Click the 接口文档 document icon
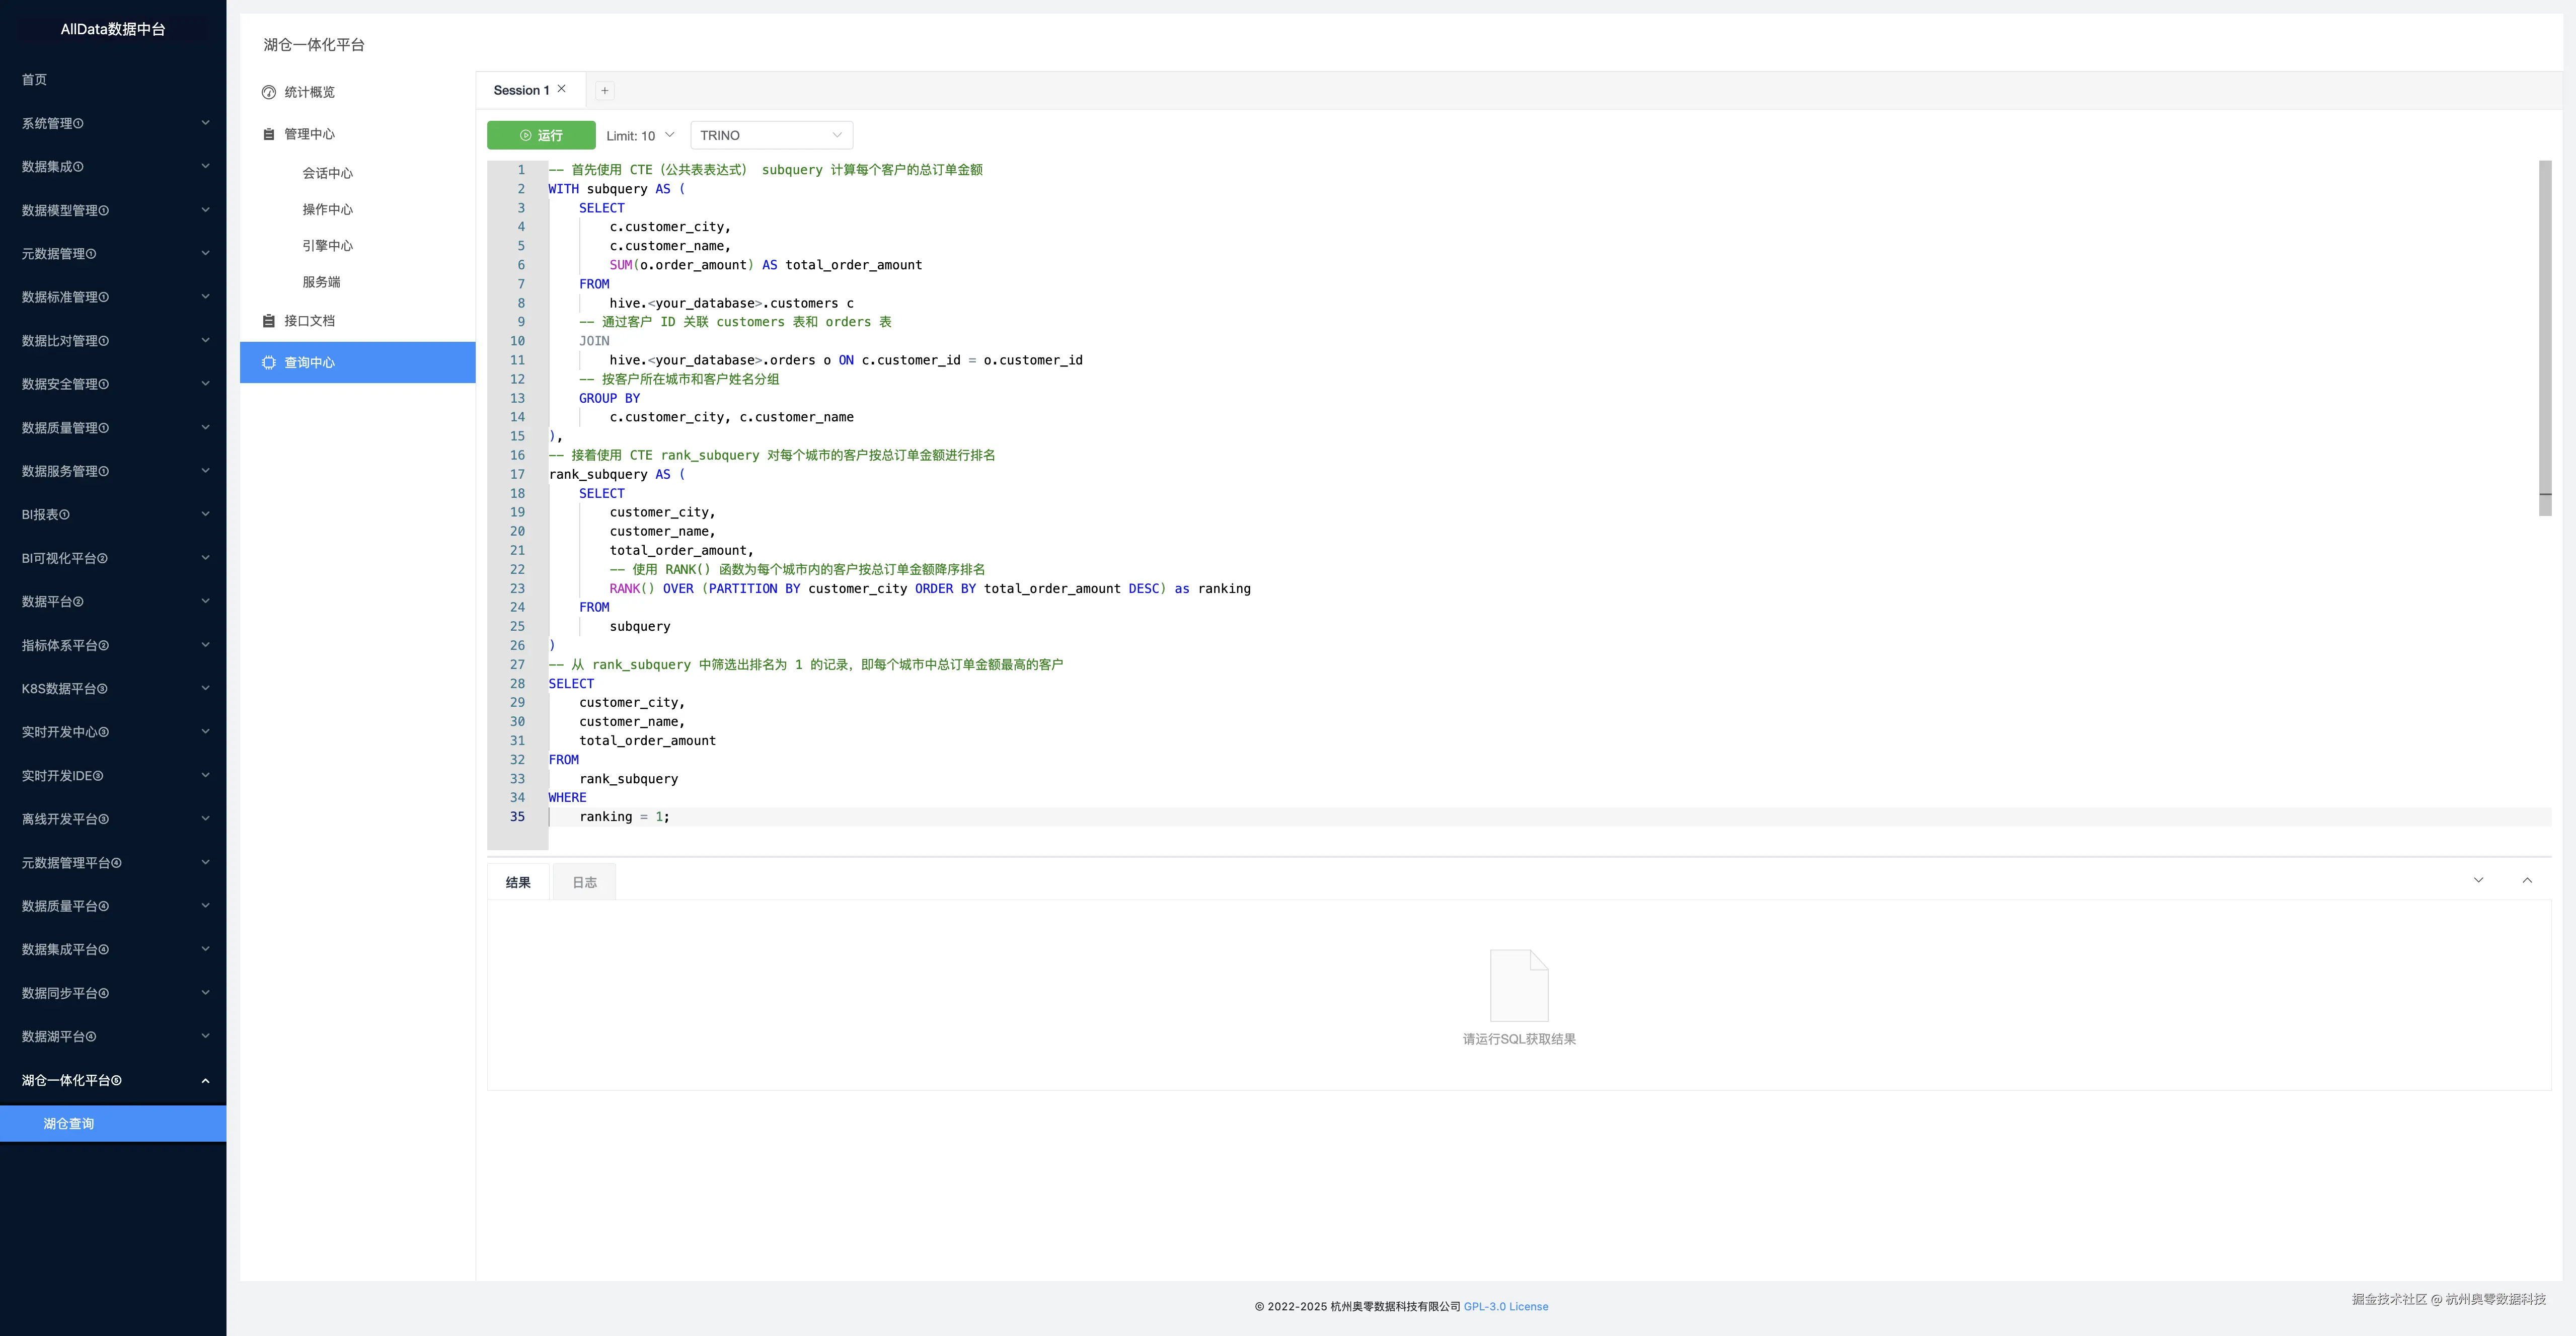Viewport: 2576px width, 1336px height. click(268, 321)
